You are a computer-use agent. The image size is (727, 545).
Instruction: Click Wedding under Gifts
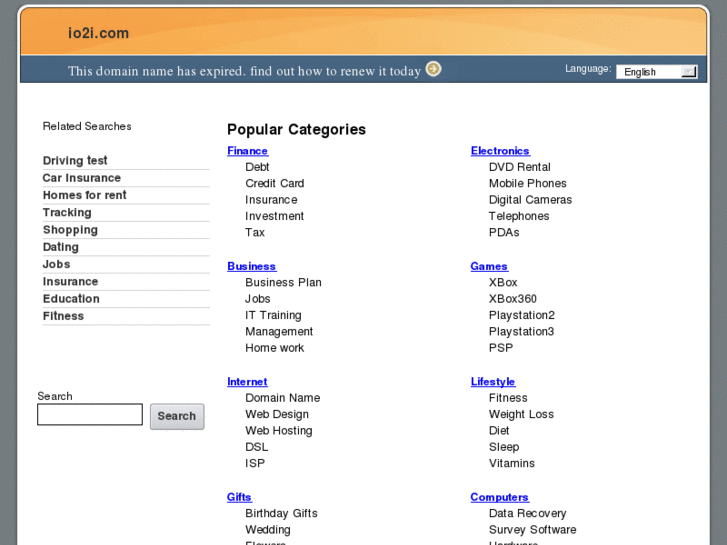pyautogui.click(x=268, y=530)
